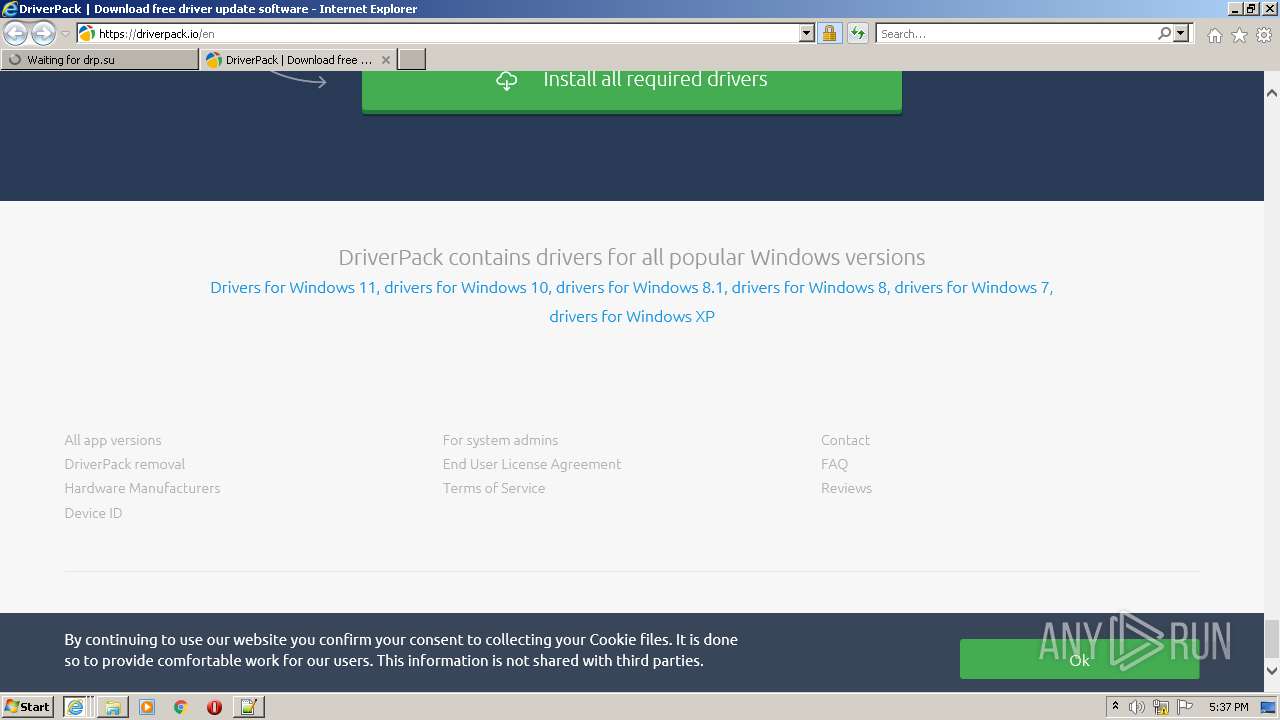
Task: Open 'drivers for Windows 8.1' link
Action: 640,287
